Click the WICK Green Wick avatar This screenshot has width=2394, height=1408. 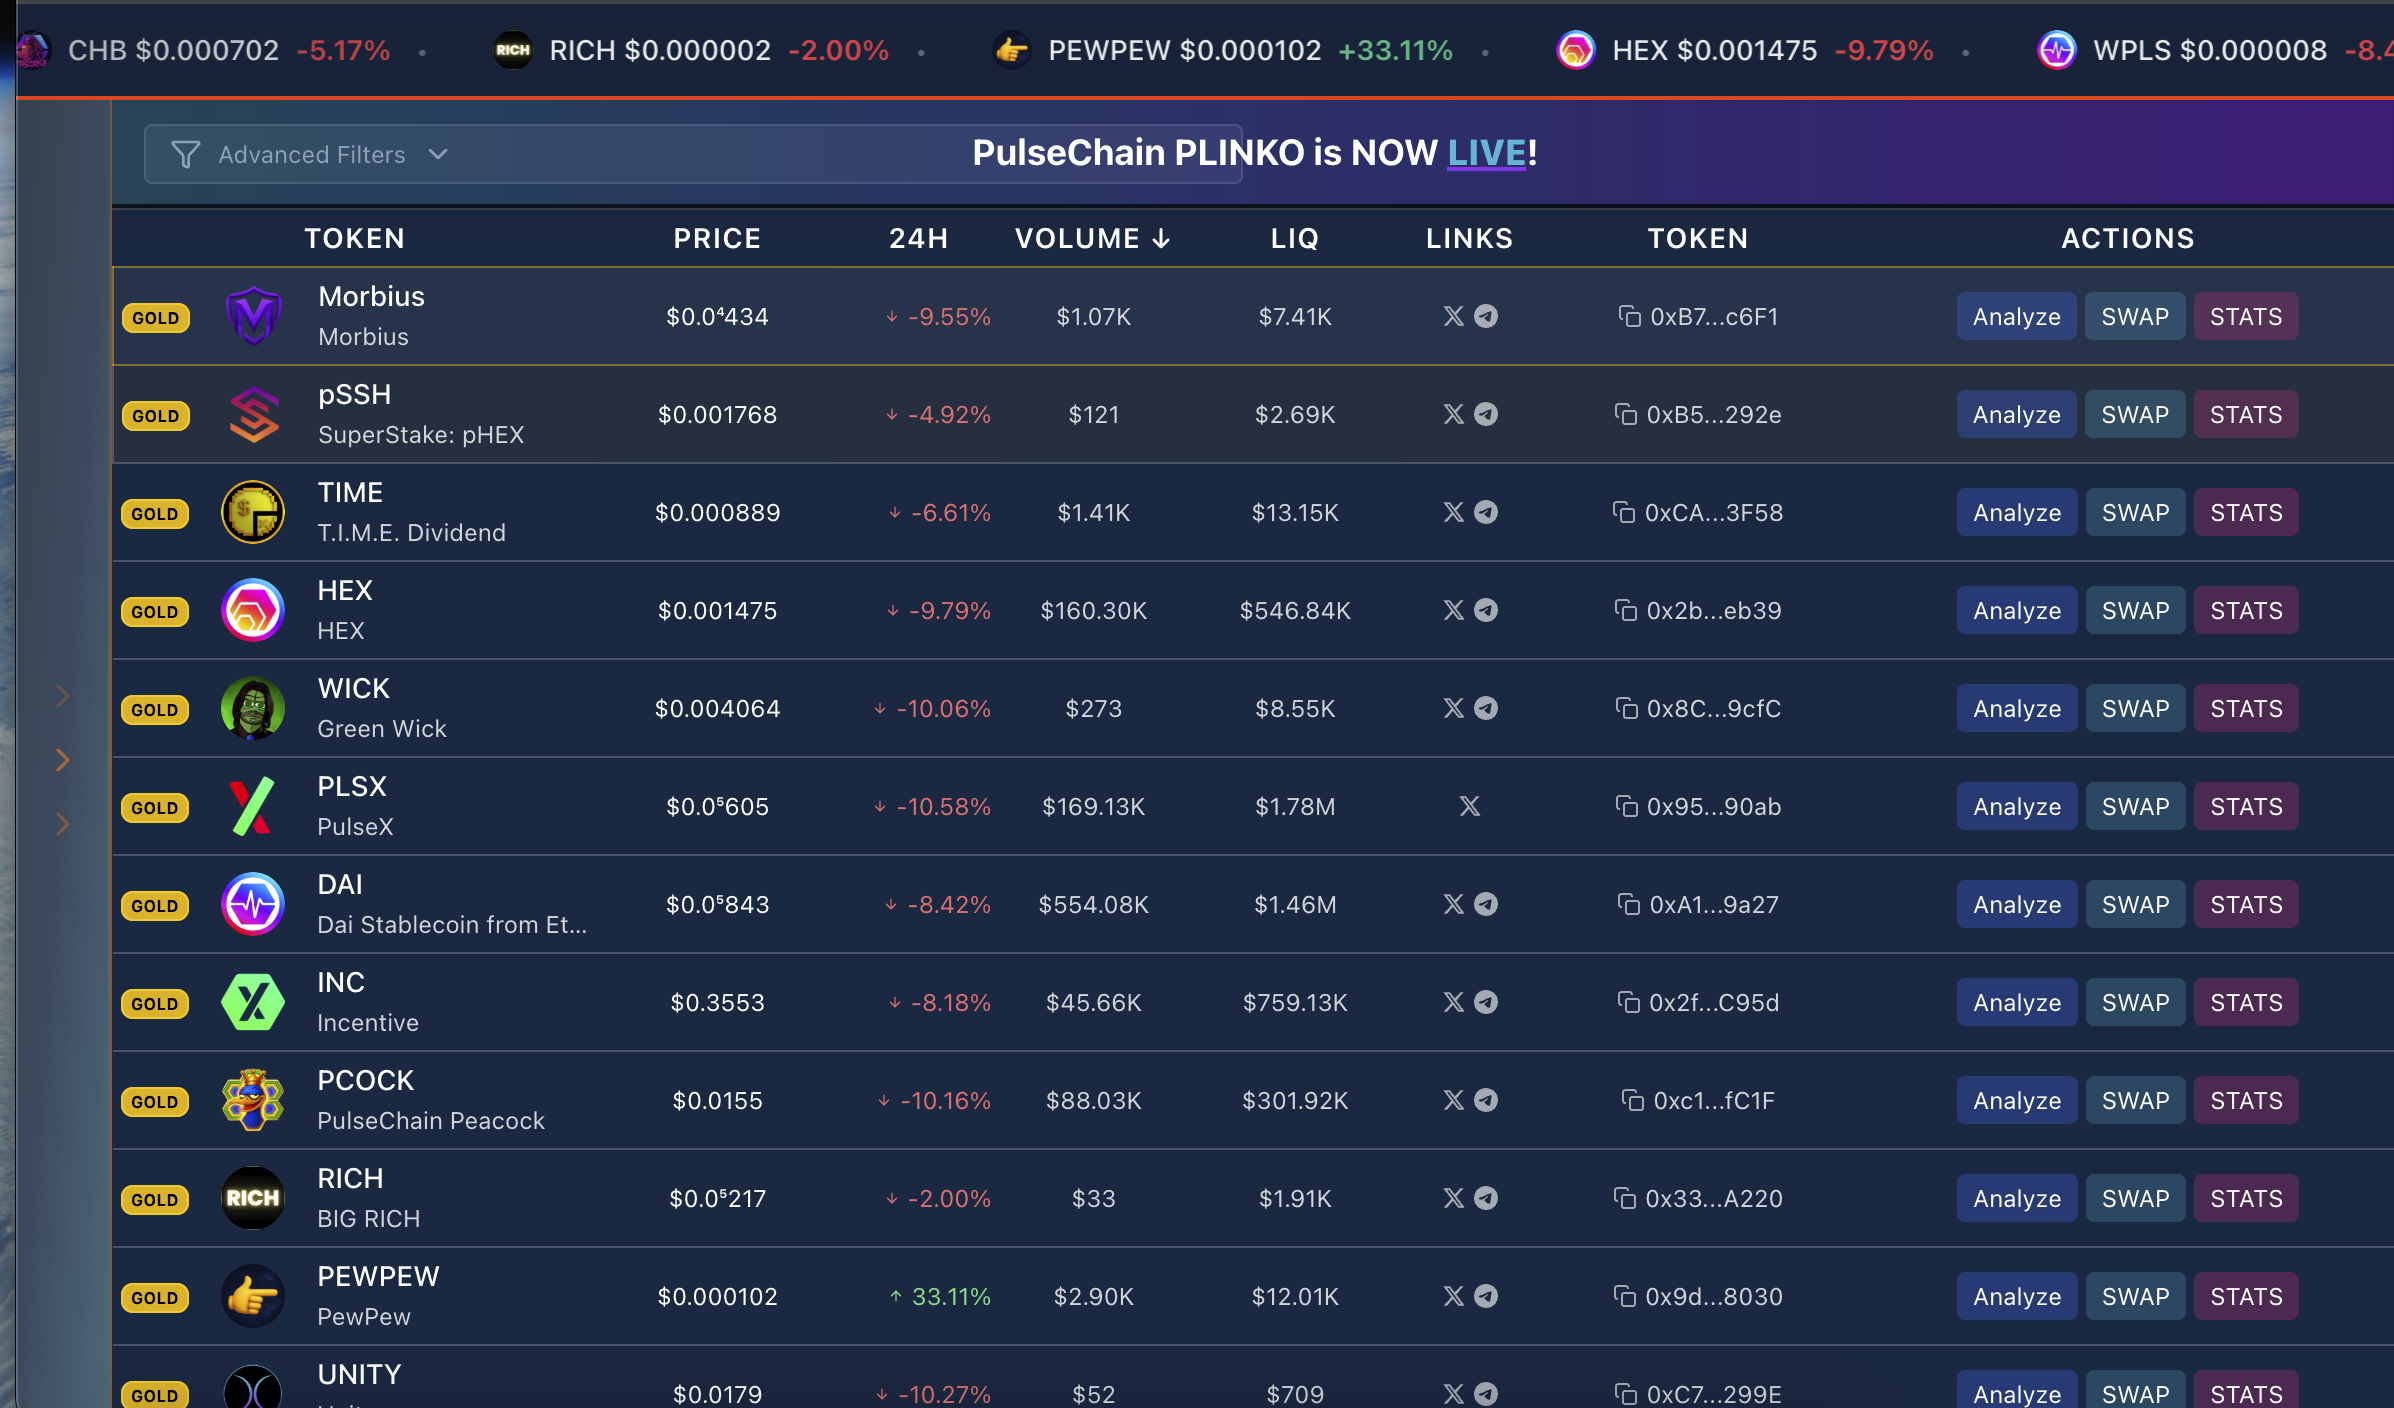tap(252, 709)
